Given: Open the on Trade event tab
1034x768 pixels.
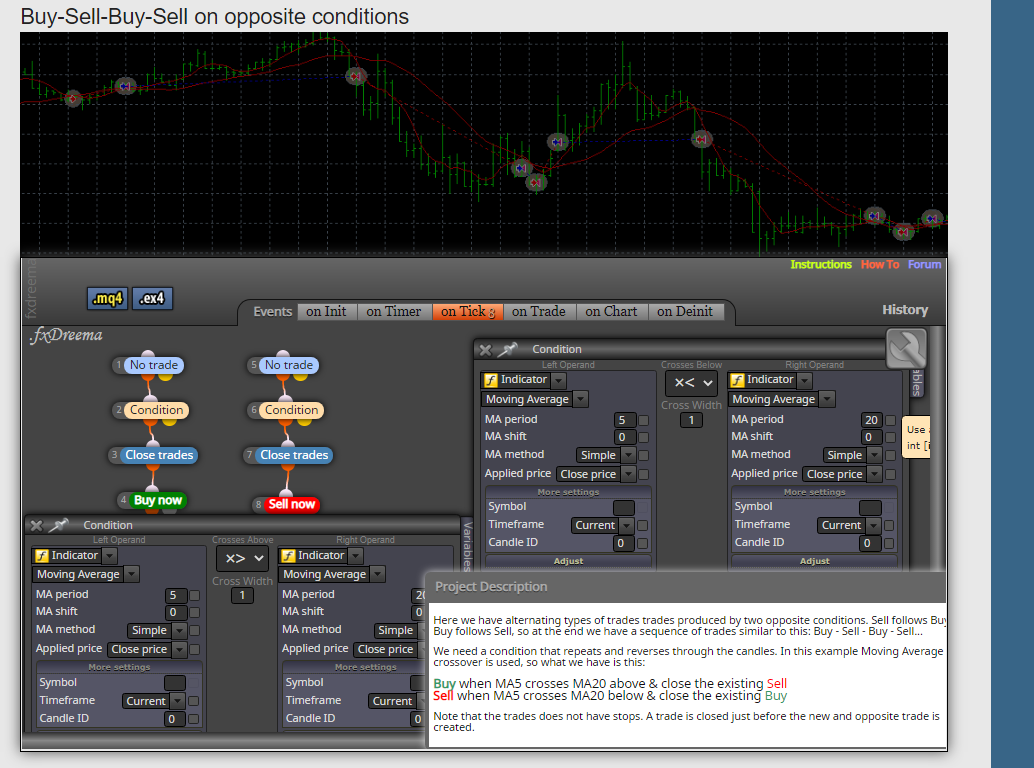Looking at the screenshot, I should click(x=539, y=311).
